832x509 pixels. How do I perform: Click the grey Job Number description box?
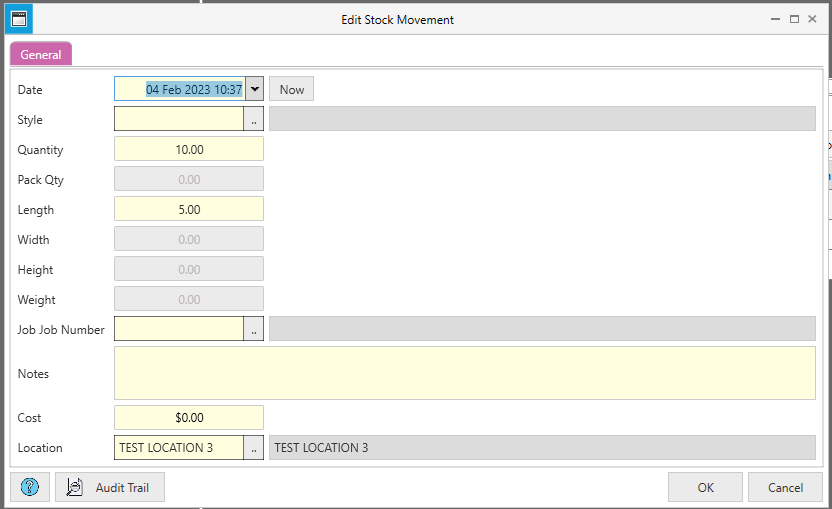click(542, 329)
